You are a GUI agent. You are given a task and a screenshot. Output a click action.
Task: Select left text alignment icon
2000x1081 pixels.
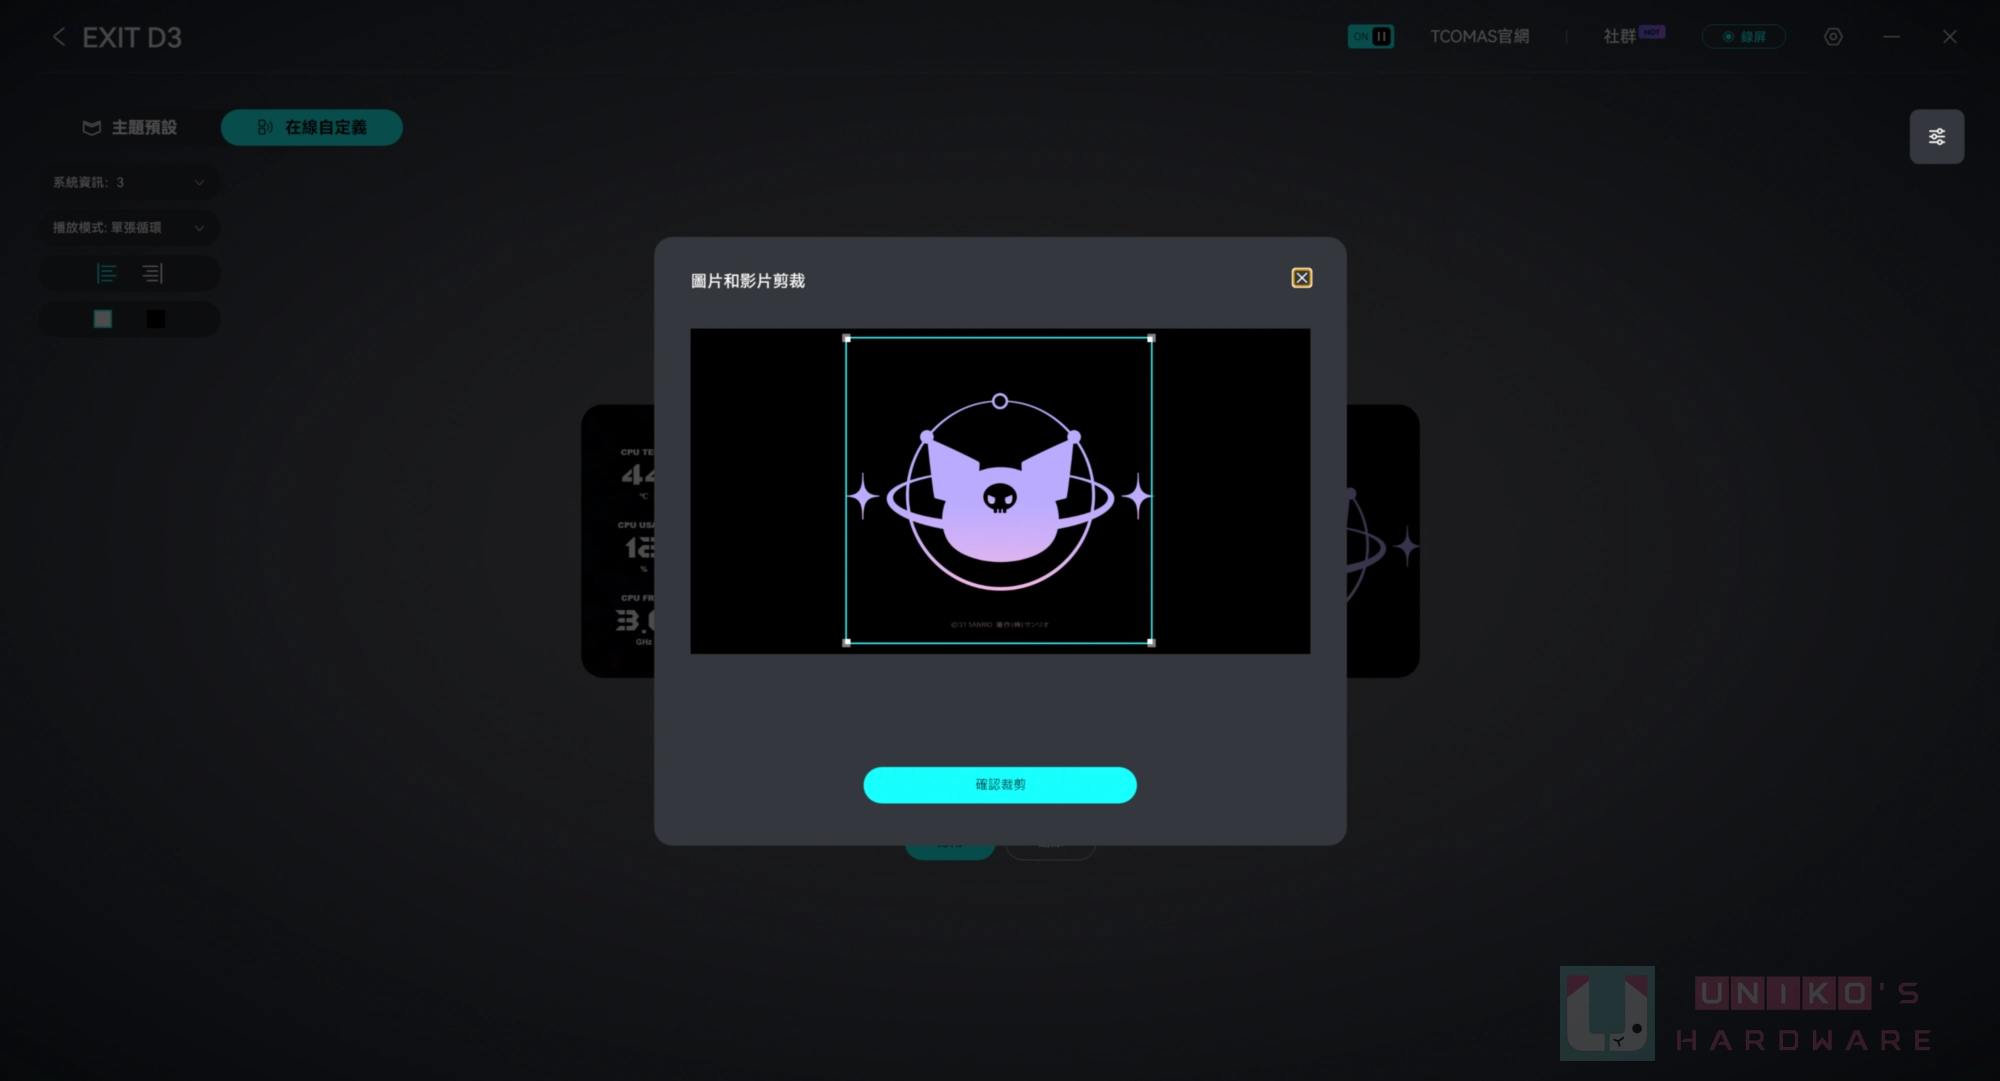pyautogui.click(x=106, y=274)
